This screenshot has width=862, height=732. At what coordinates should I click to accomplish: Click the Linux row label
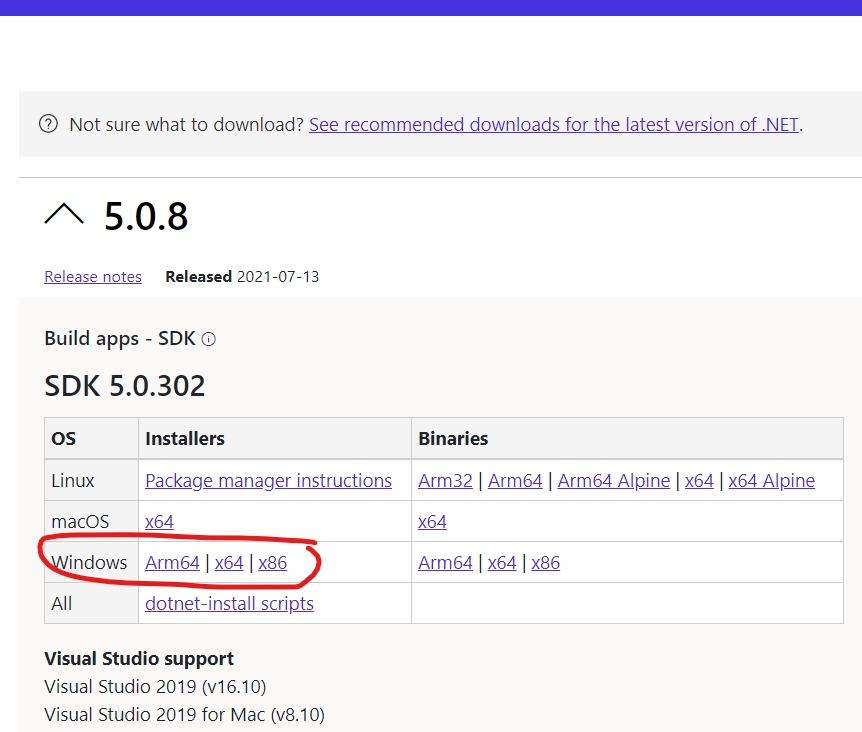point(73,481)
